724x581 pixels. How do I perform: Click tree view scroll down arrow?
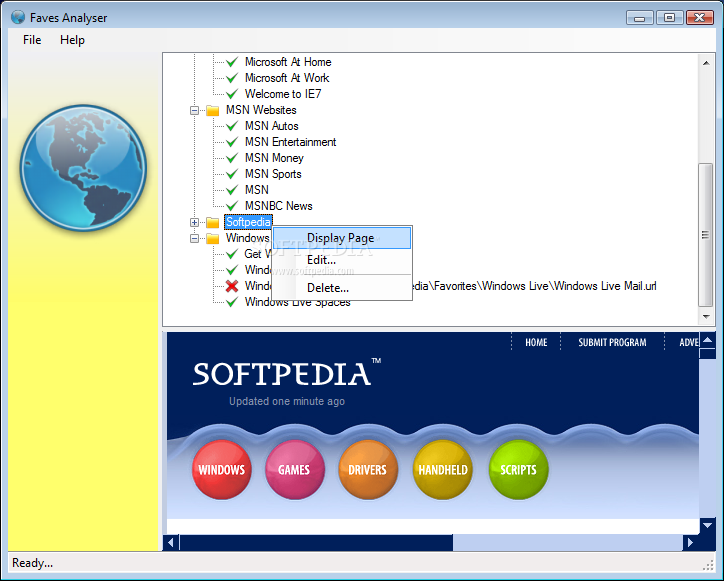(x=706, y=317)
